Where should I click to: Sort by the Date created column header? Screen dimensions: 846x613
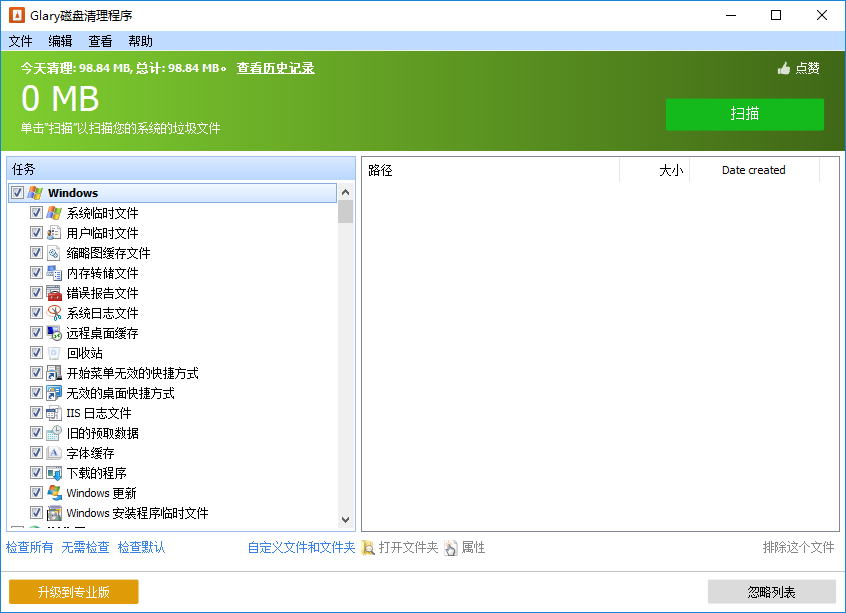click(x=754, y=170)
